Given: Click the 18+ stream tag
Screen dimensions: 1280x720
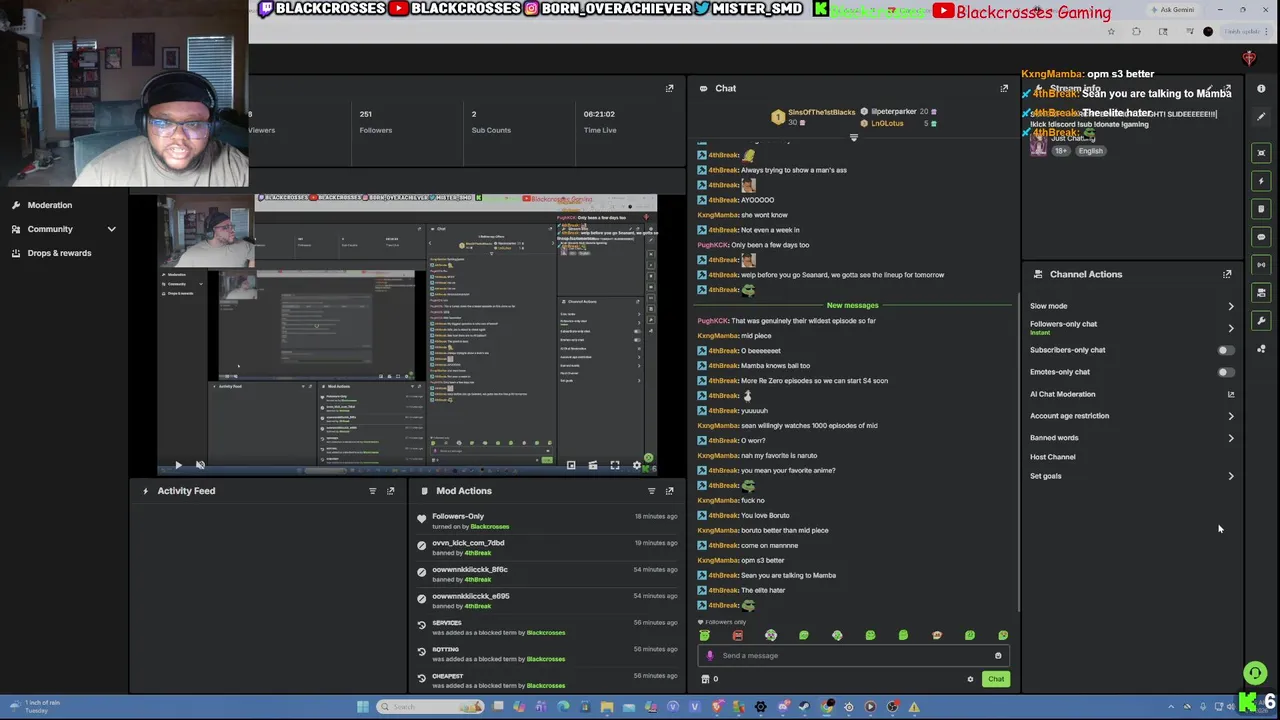Looking at the screenshot, I should pyautogui.click(x=1061, y=151).
